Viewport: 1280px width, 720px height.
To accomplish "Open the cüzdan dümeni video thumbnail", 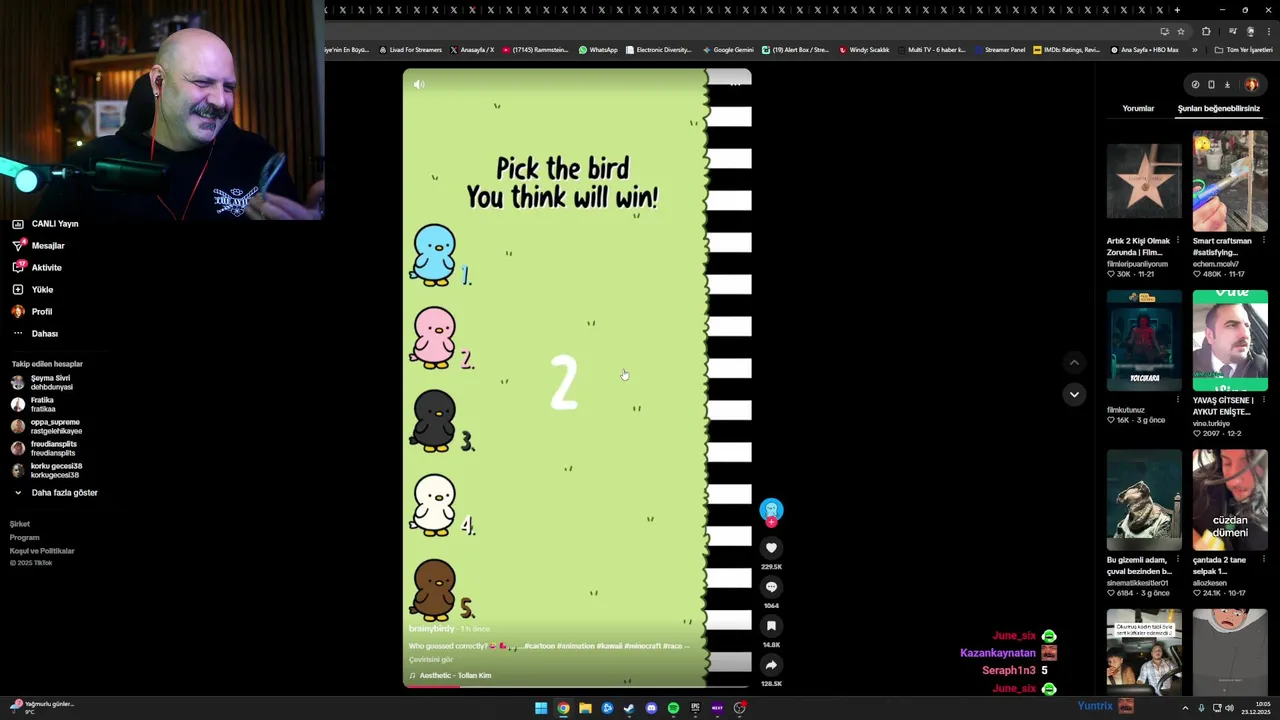I will [1230, 500].
